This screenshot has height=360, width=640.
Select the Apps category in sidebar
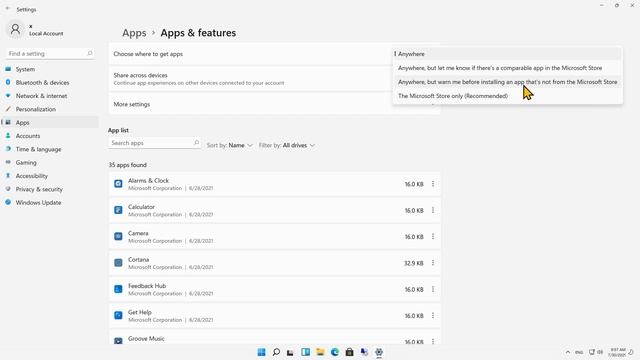[x=49, y=122]
